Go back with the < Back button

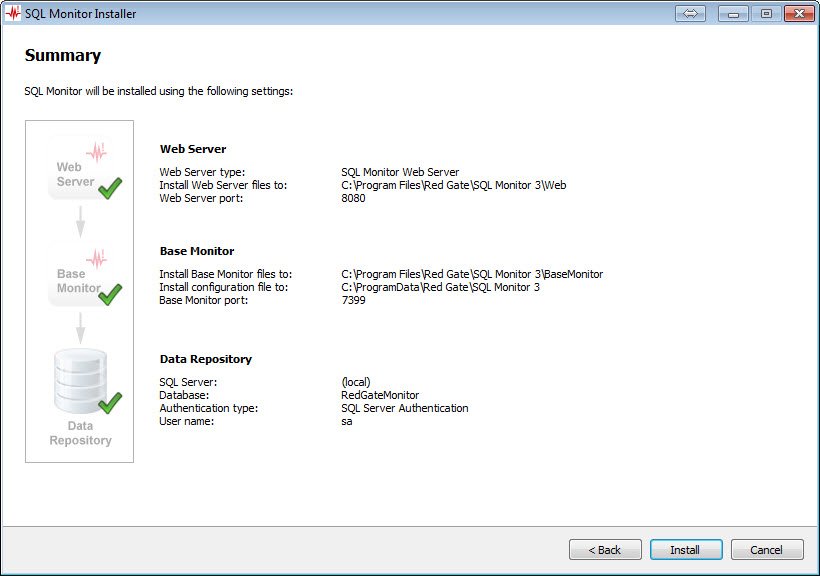pos(605,550)
